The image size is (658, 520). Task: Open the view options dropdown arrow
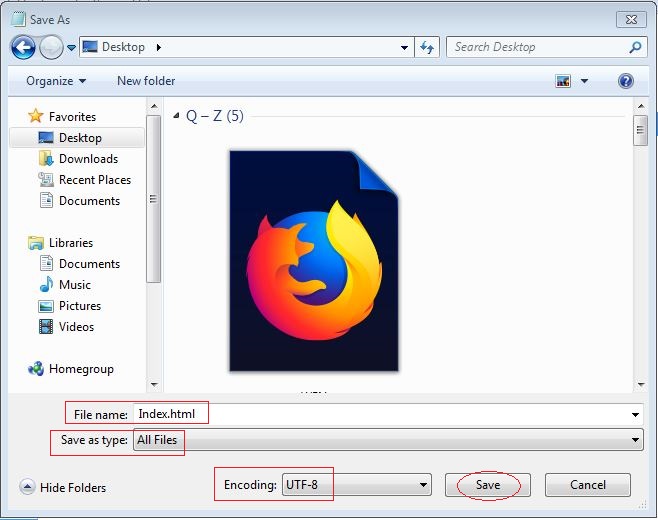(x=584, y=81)
